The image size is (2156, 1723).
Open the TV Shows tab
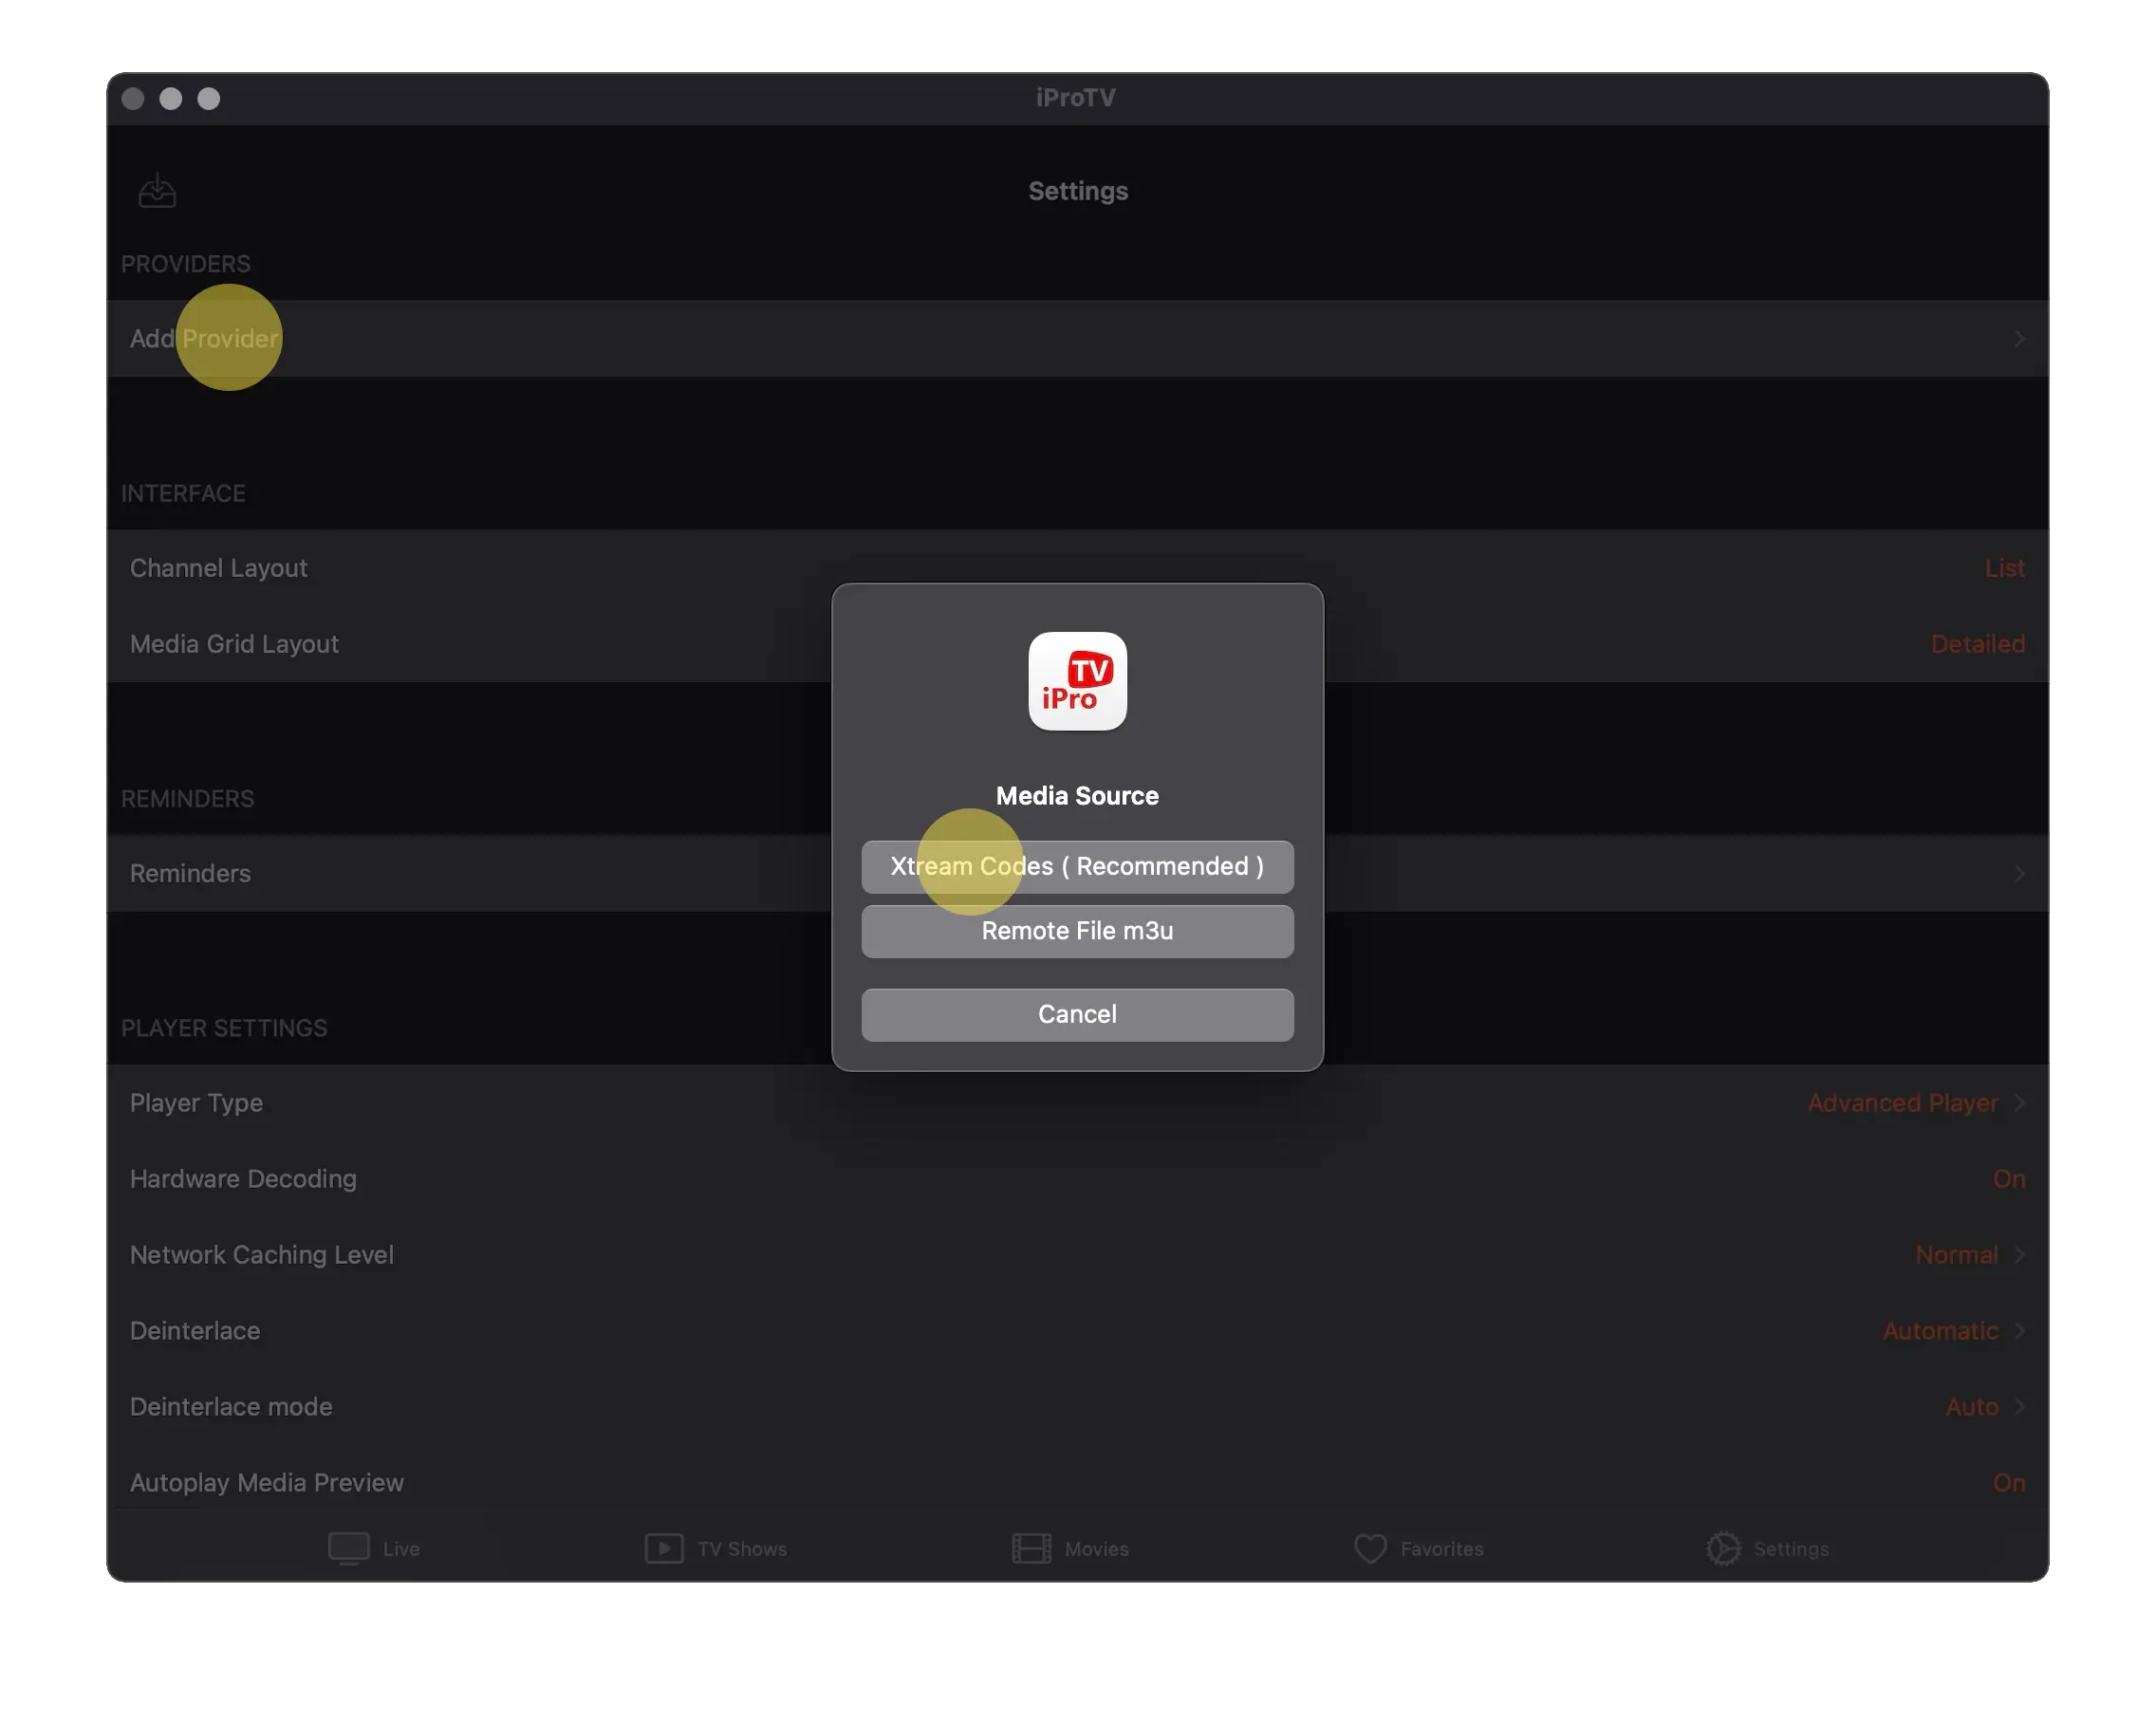pos(716,1548)
